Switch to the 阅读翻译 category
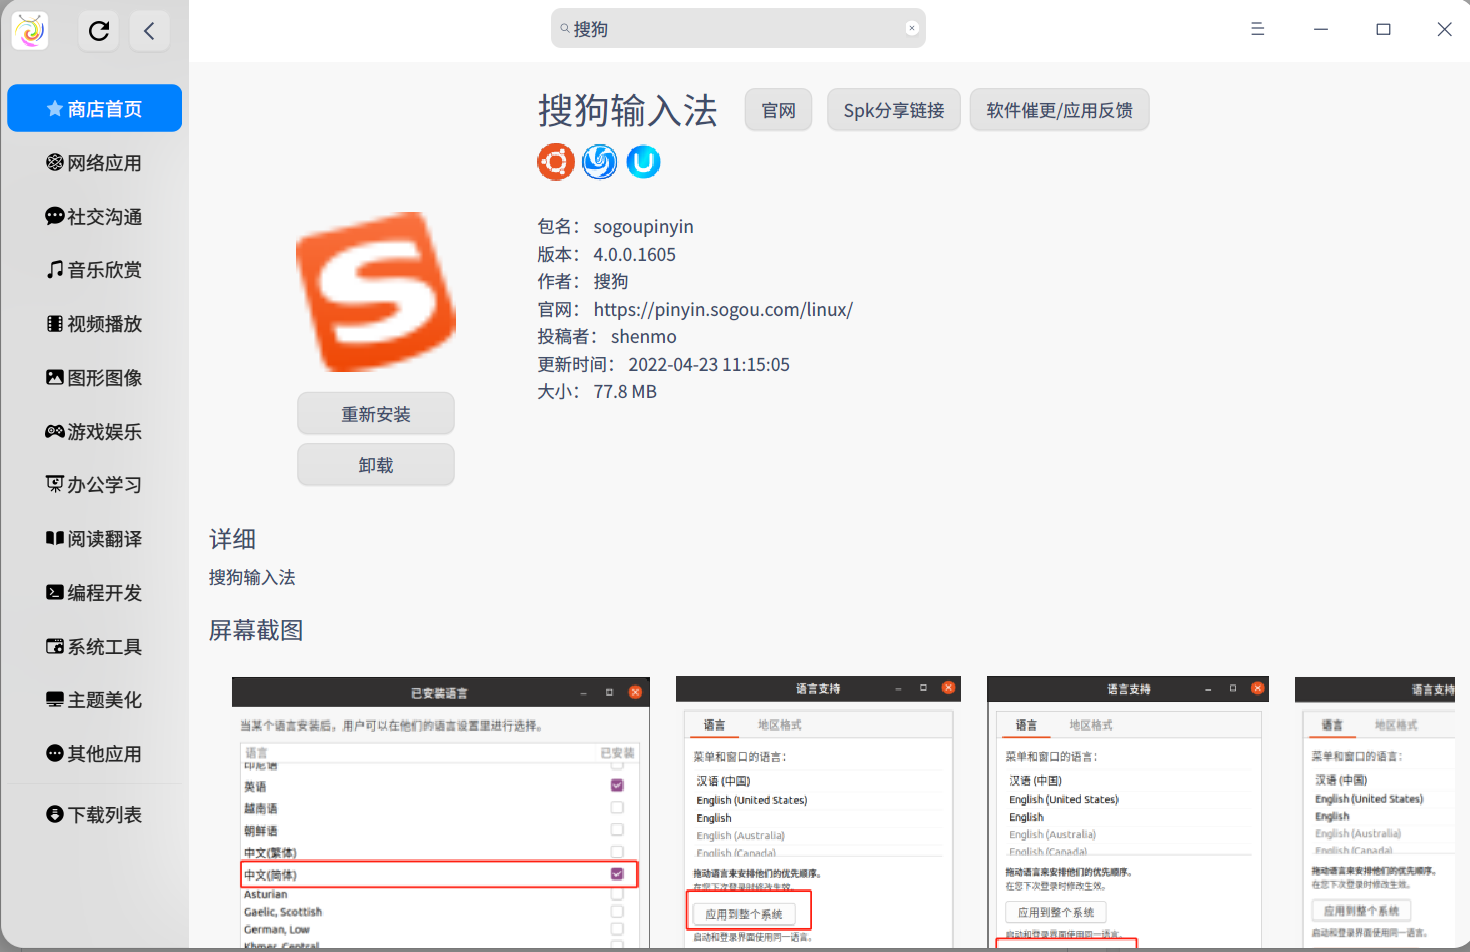Viewport: 1470px width, 952px height. (95, 538)
